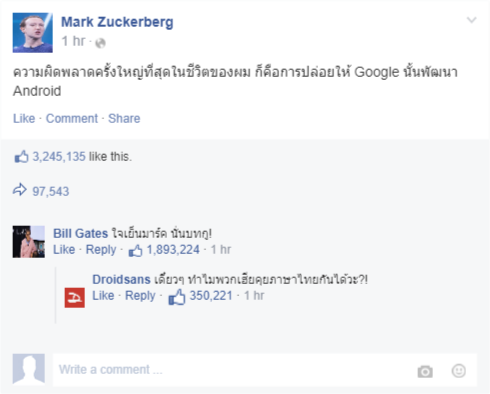Like the Bill Gates comment
The image size is (490, 394).
(x=64, y=249)
